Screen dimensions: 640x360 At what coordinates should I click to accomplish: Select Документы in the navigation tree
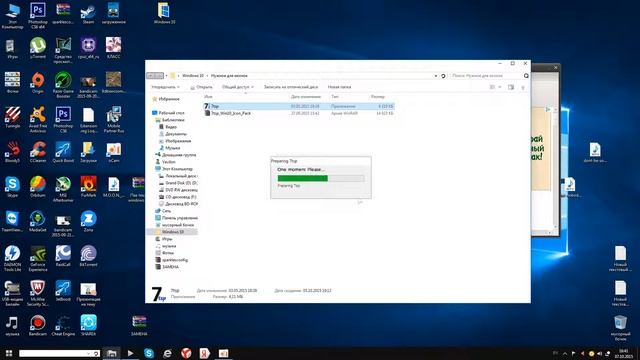(x=173, y=134)
